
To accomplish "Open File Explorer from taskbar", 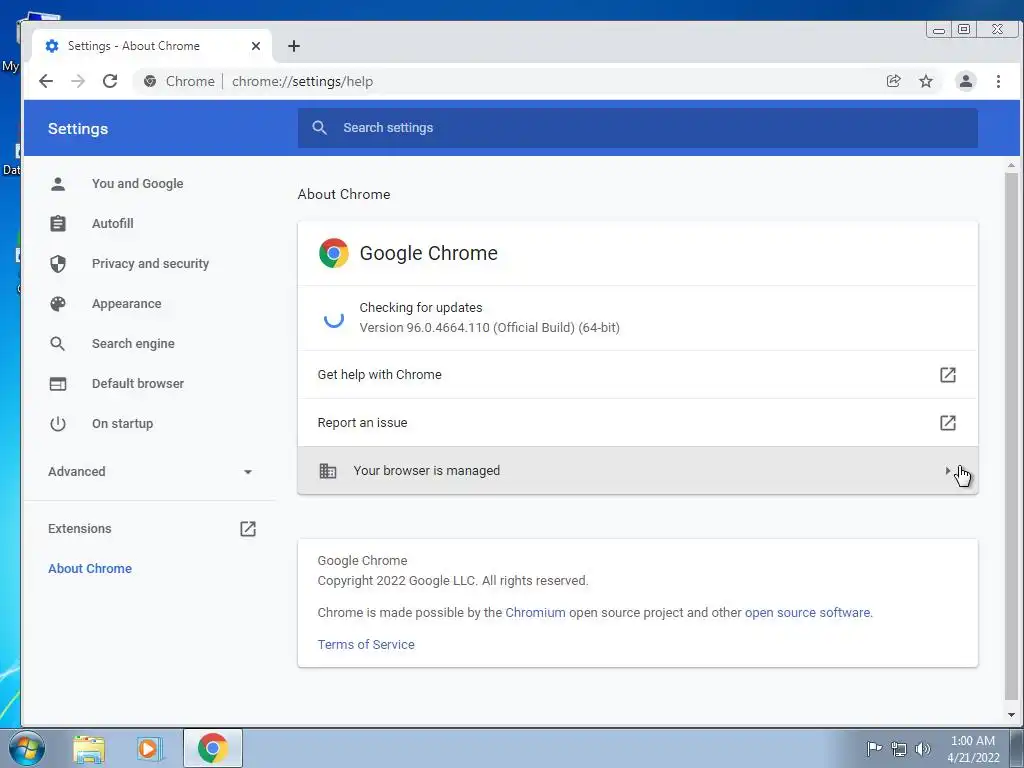I will click(89, 748).
